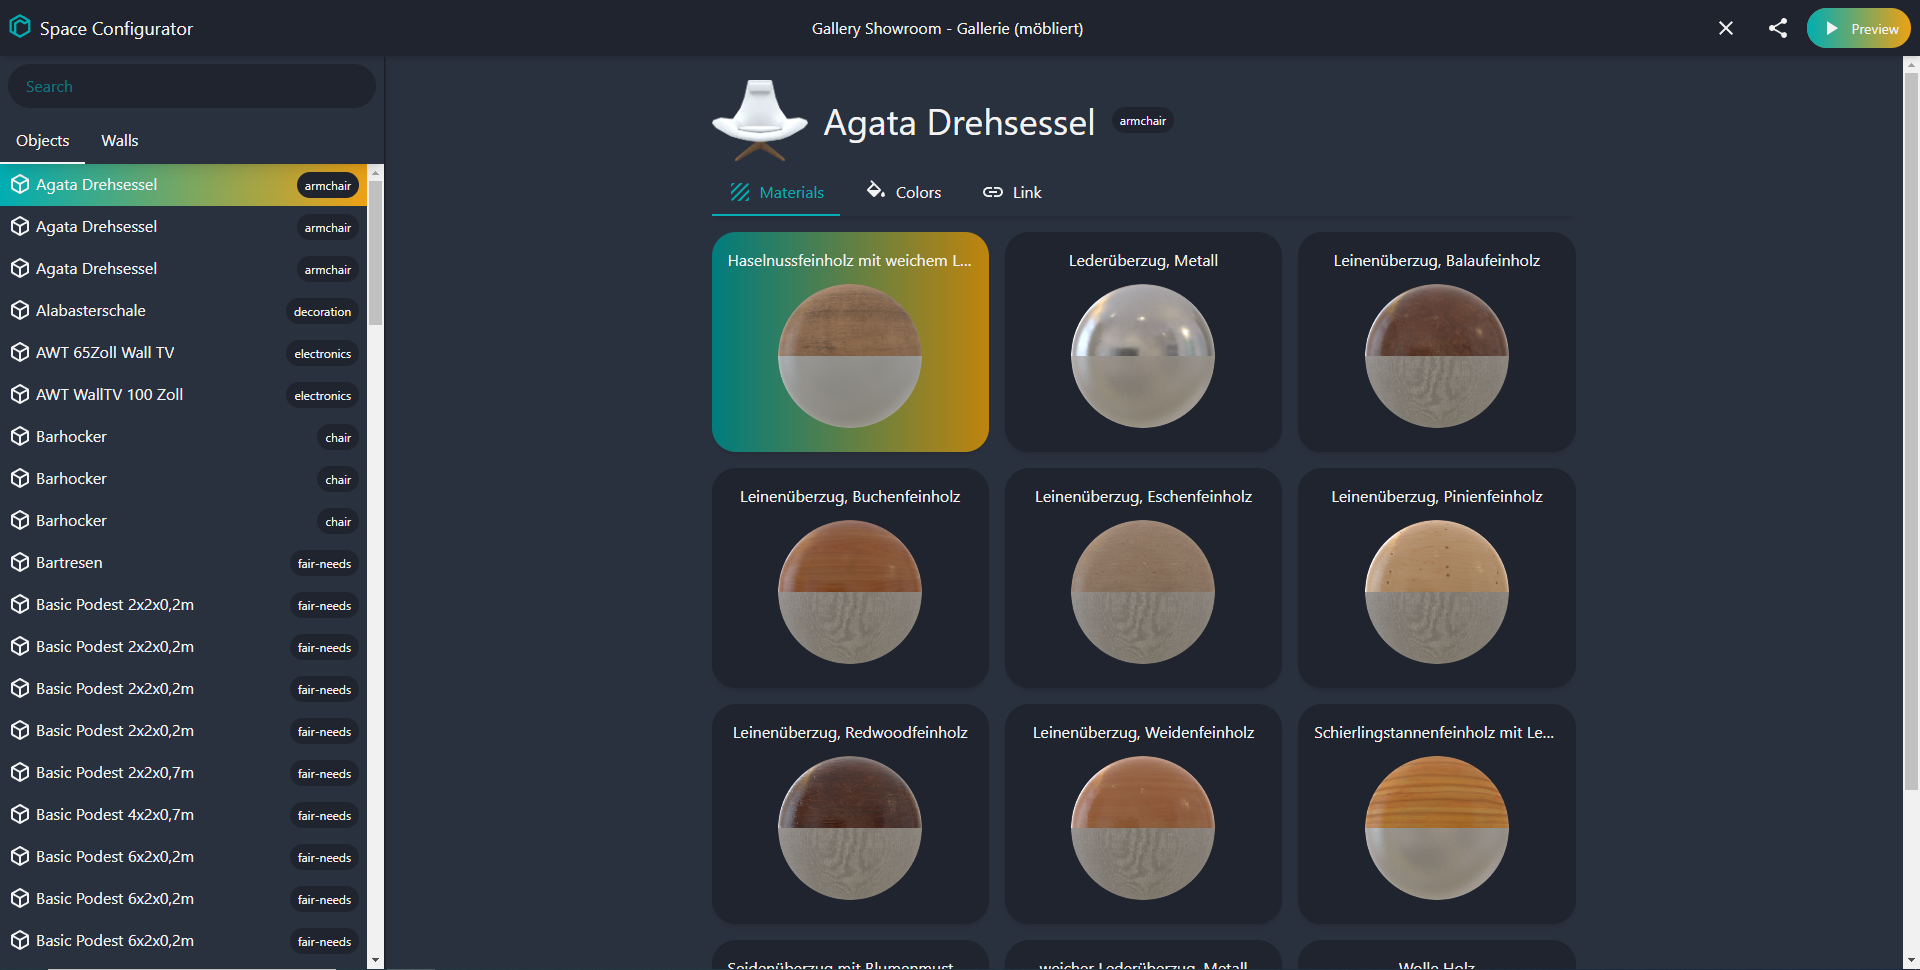Click Gallery Showroom - Gallerie (möbliert) title

[947, 28]
